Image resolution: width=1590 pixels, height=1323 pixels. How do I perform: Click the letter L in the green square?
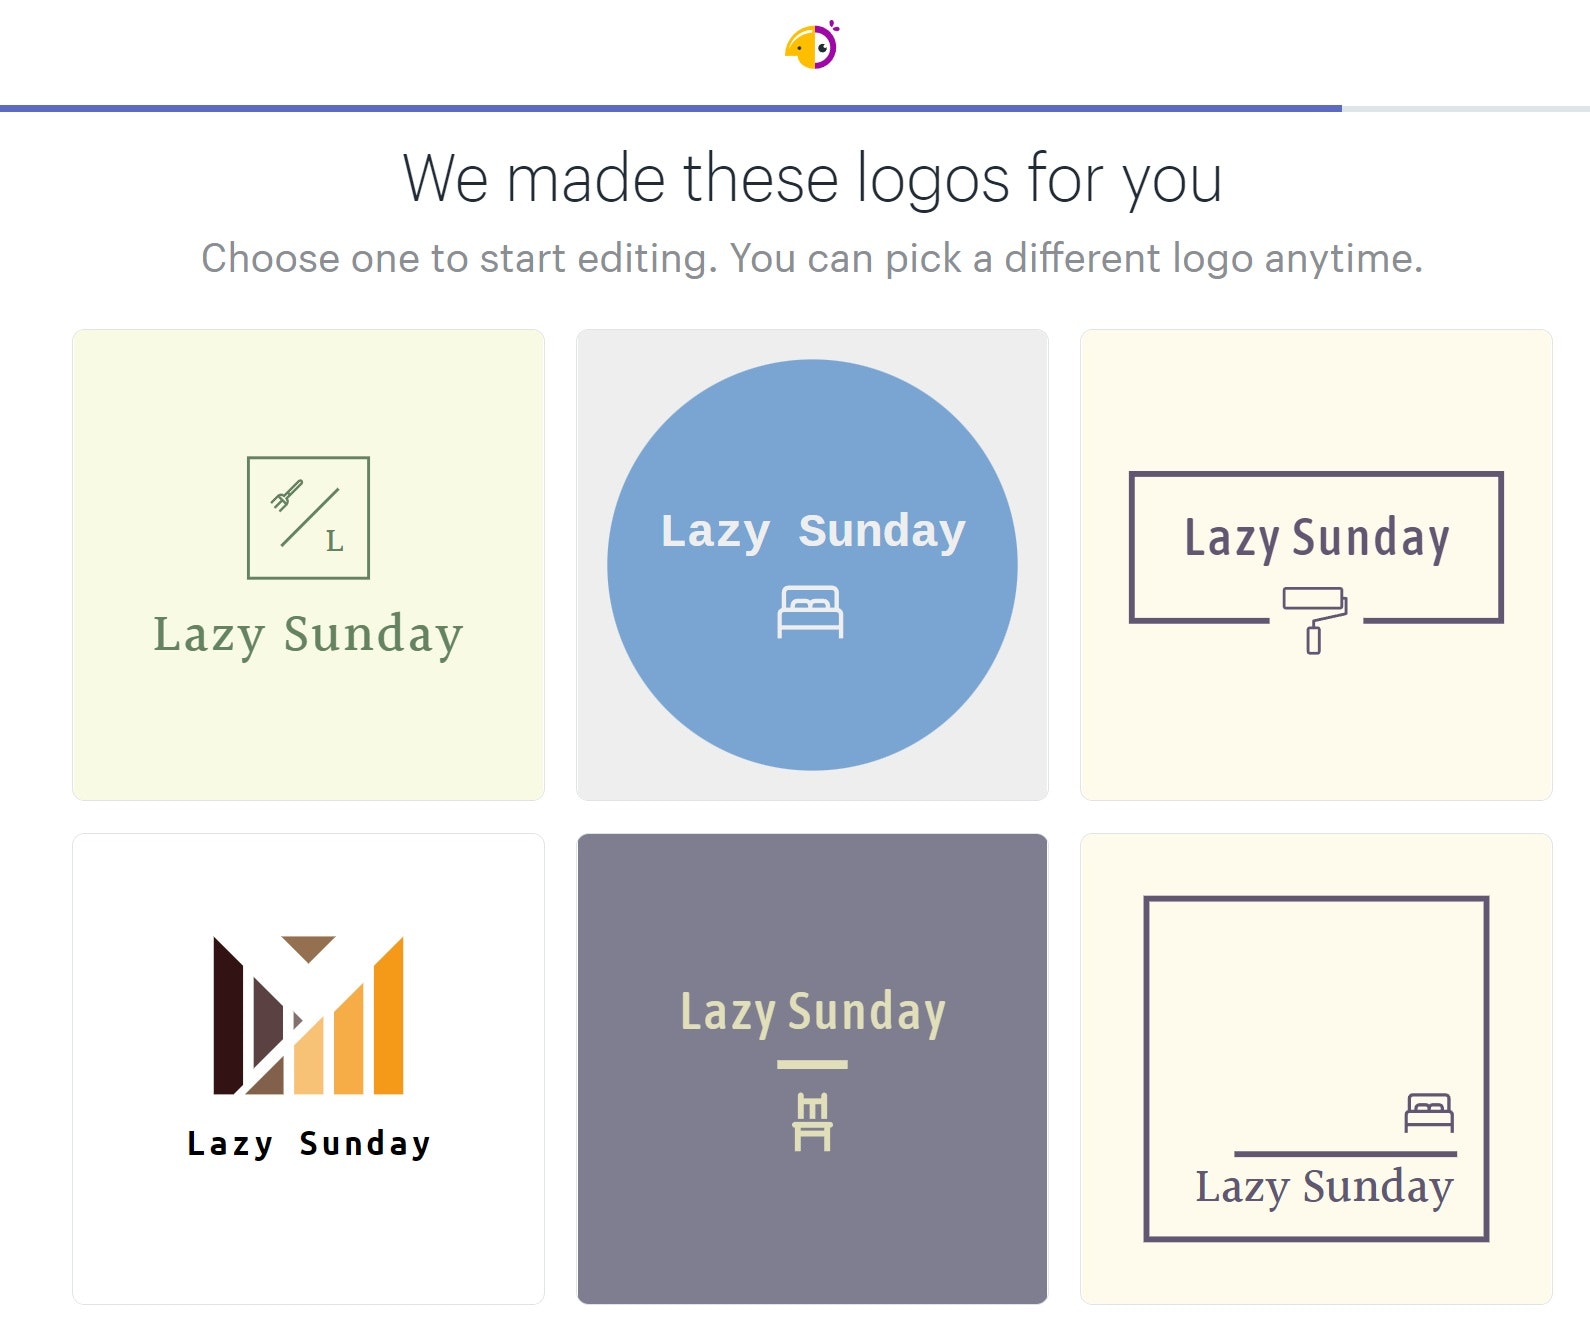tap(334, 542)
